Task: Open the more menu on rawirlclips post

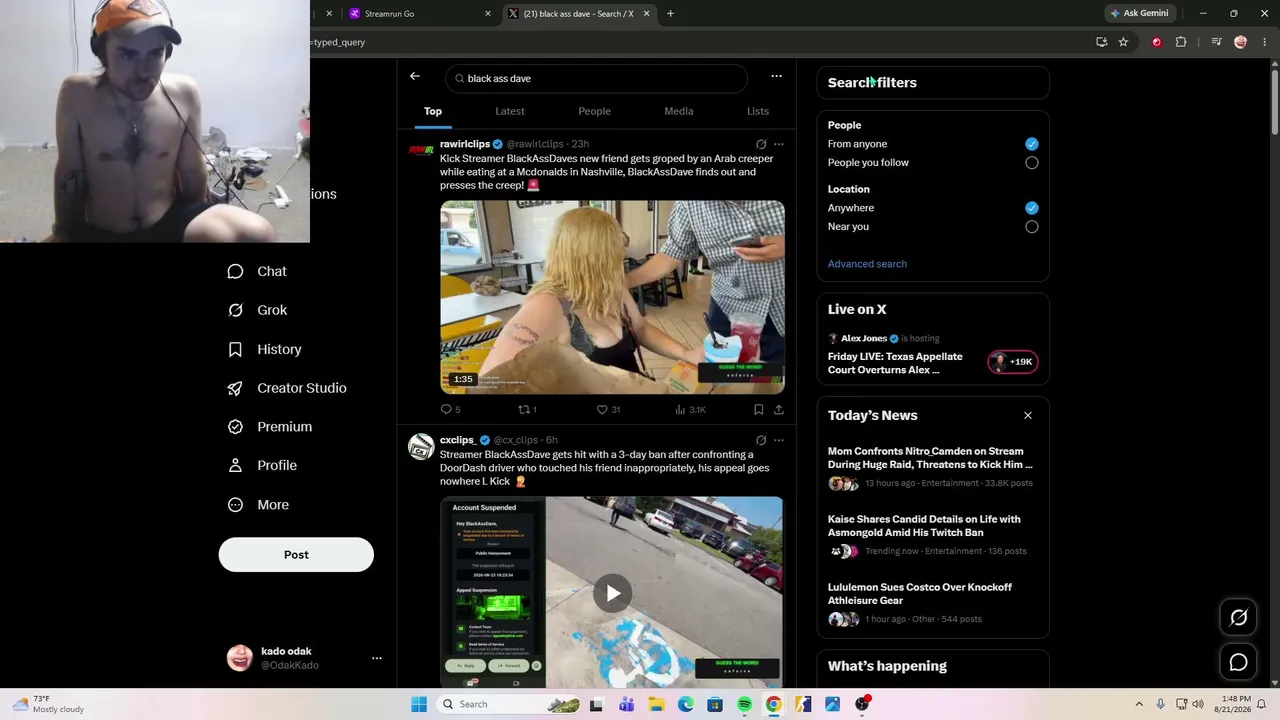Action: click(x=779, y=144)
